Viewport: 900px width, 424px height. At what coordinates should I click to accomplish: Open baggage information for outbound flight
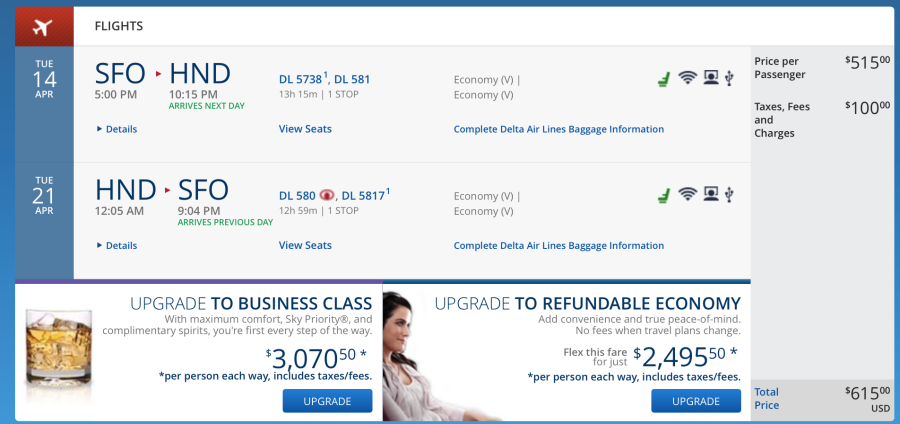point(558,129)
